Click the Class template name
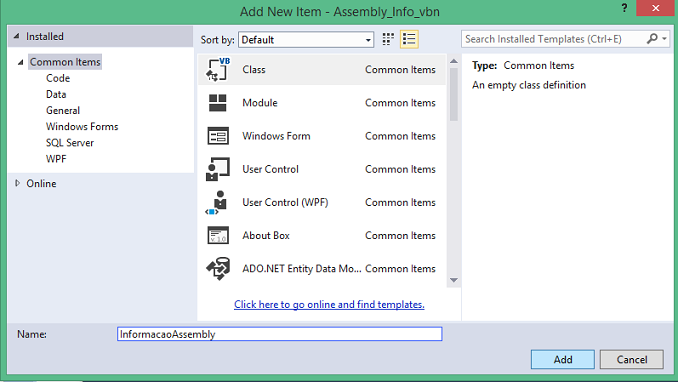678x382 pixels. coord(254,70)
